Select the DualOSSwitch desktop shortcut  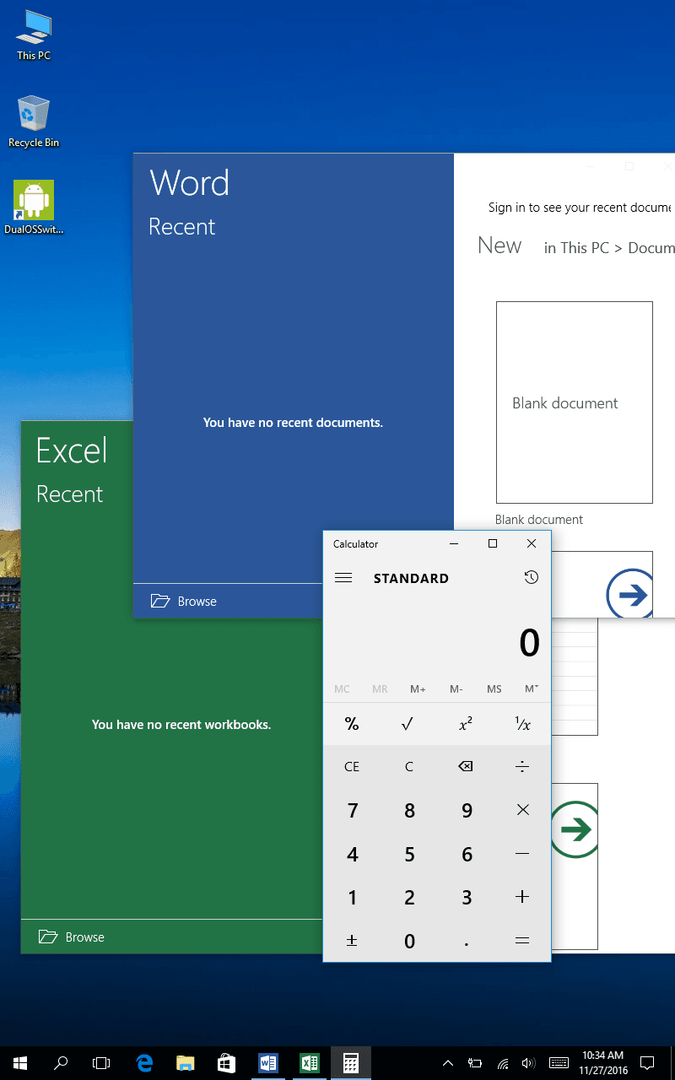click(34, 208)
